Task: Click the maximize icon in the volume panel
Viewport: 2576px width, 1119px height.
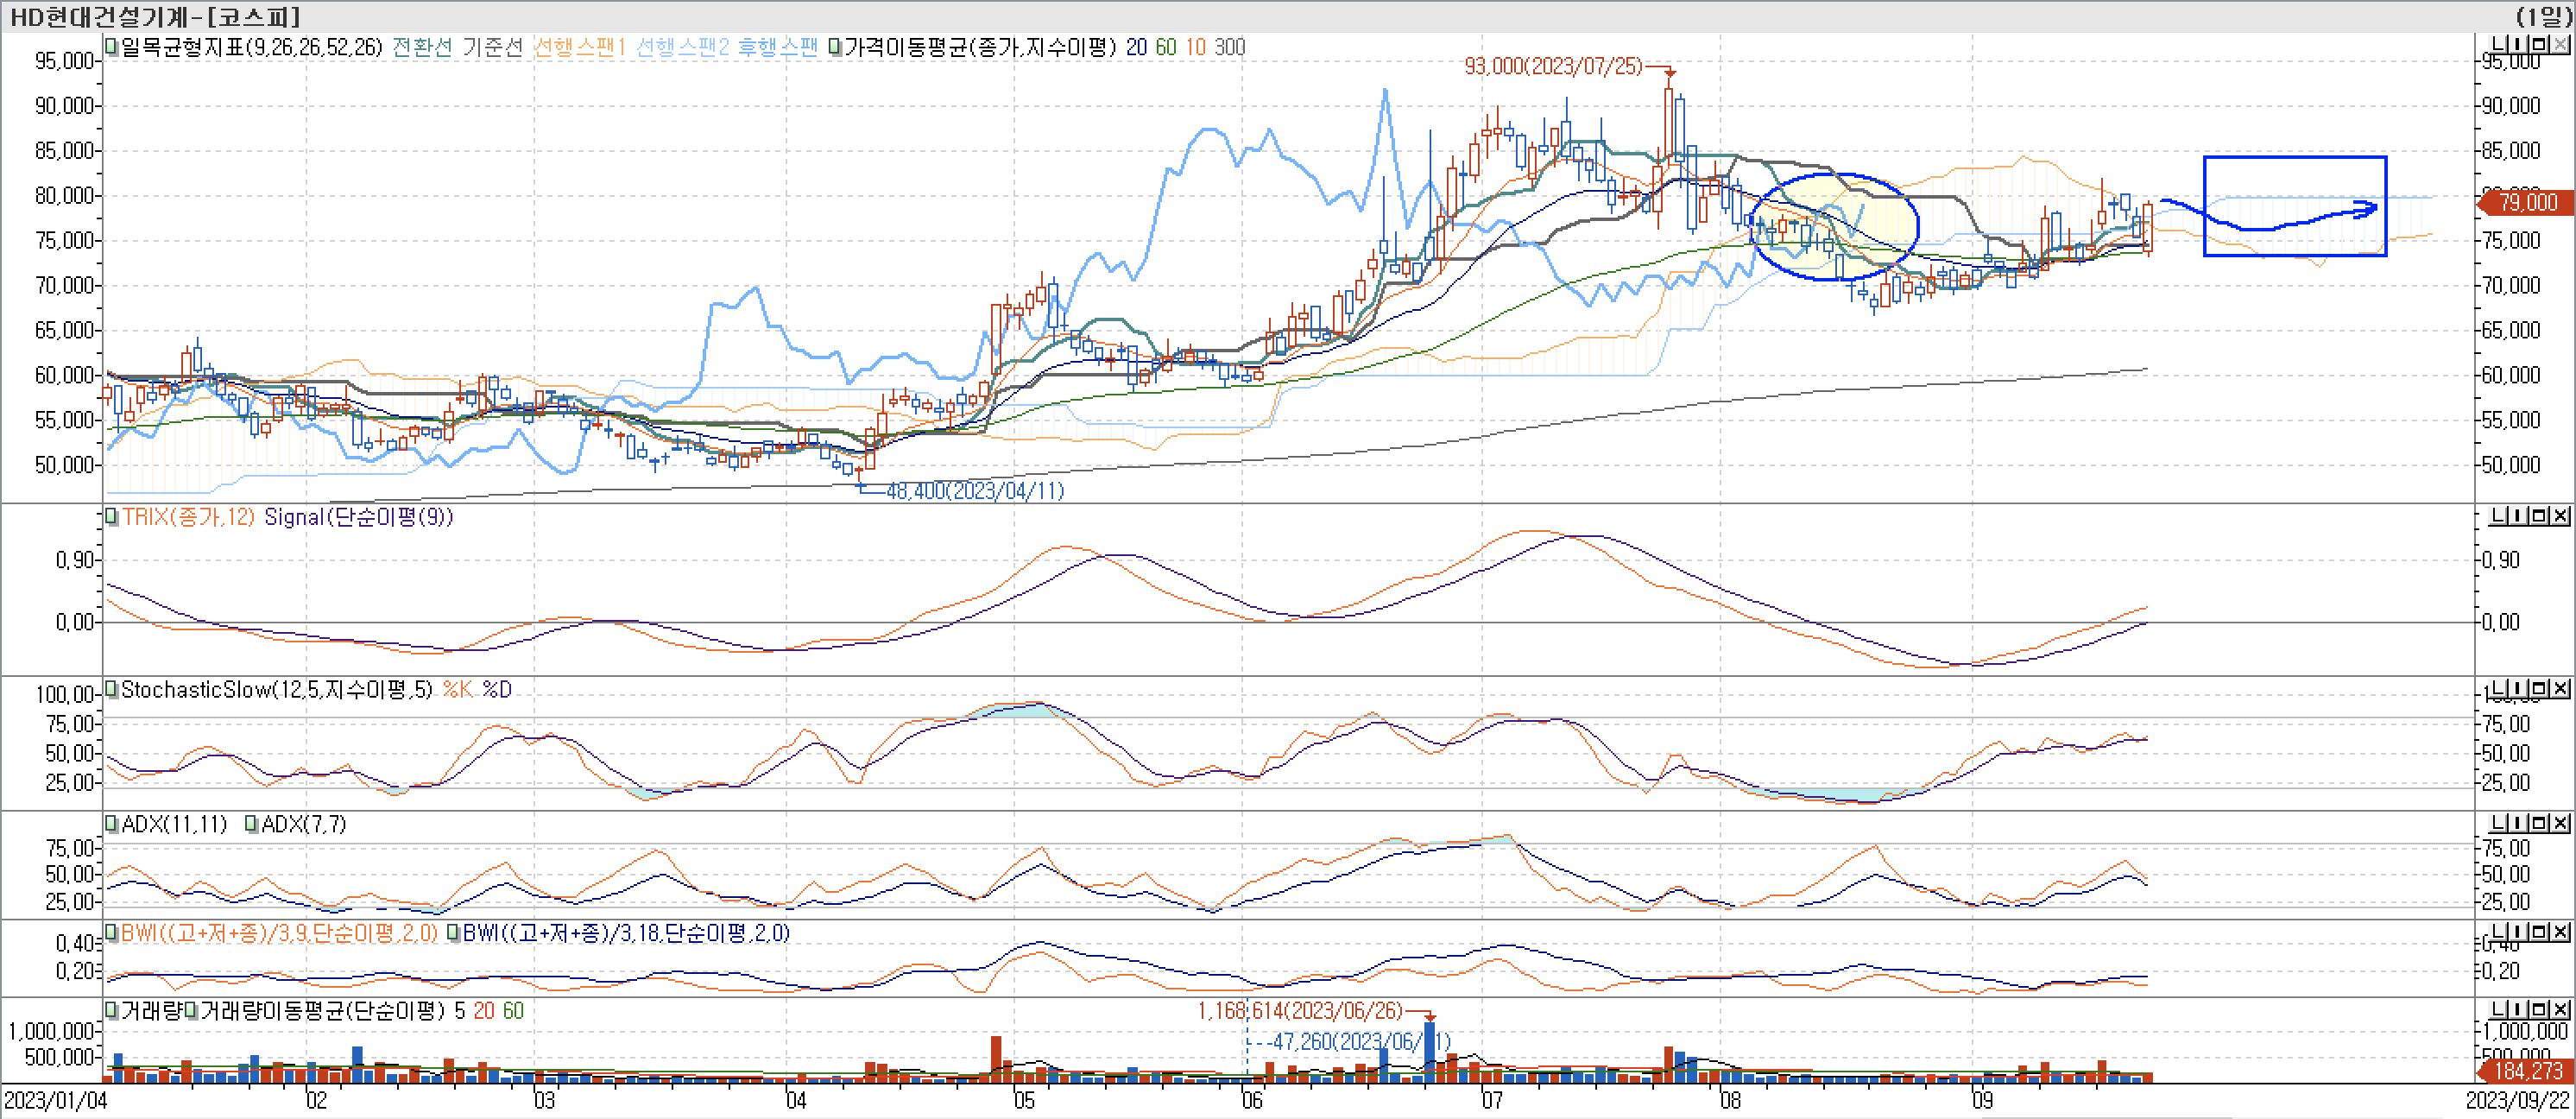Action: point(2539,1009)
